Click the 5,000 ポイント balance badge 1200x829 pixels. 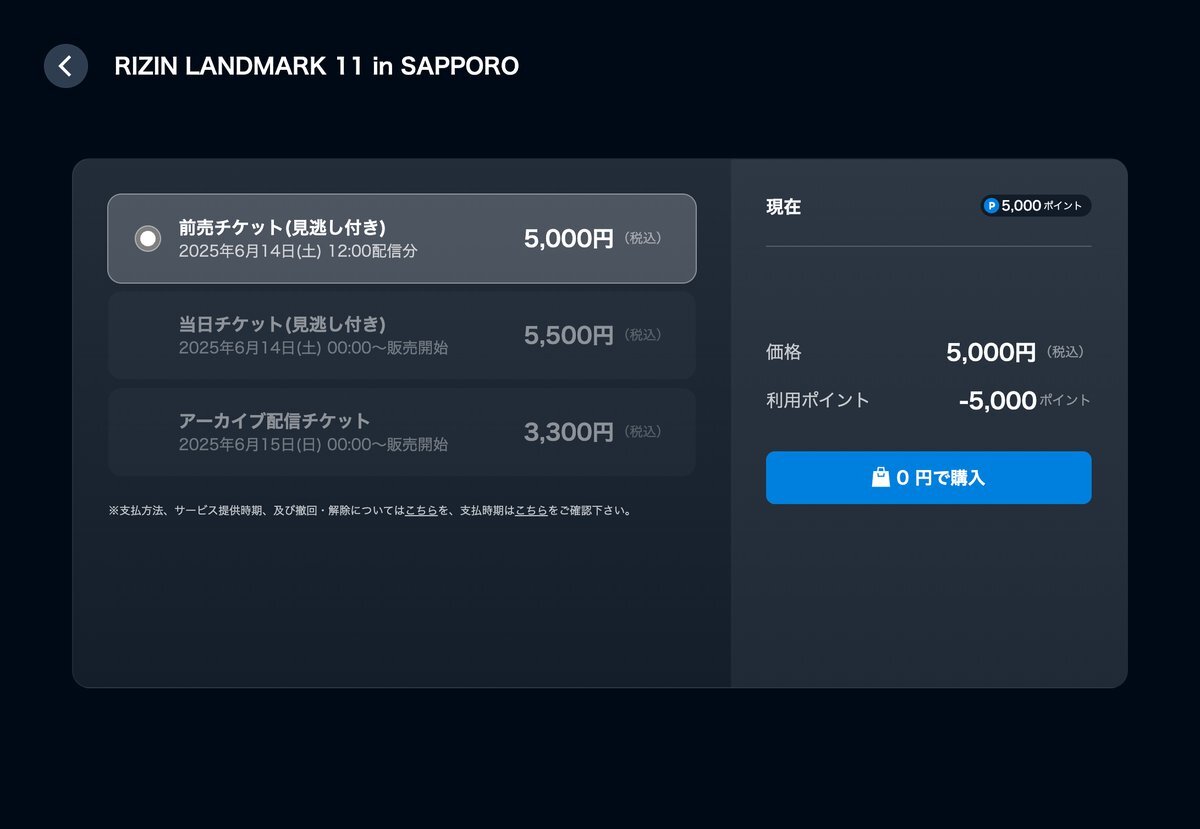1036,206
